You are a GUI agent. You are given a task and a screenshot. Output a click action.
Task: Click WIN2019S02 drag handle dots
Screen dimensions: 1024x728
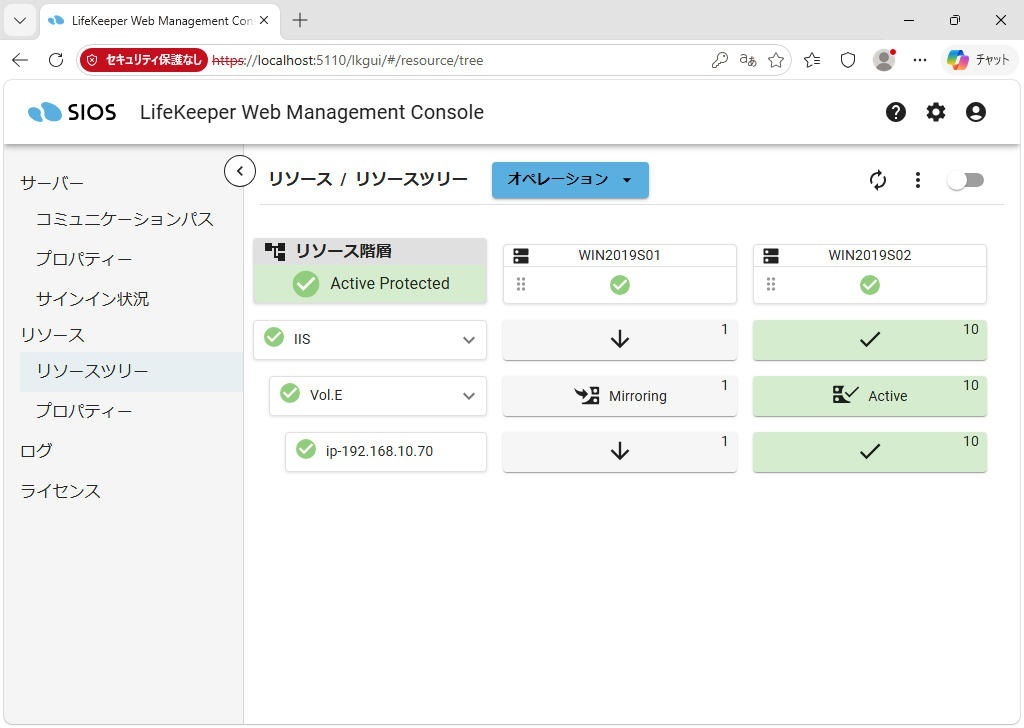click(x=771, y=284)
